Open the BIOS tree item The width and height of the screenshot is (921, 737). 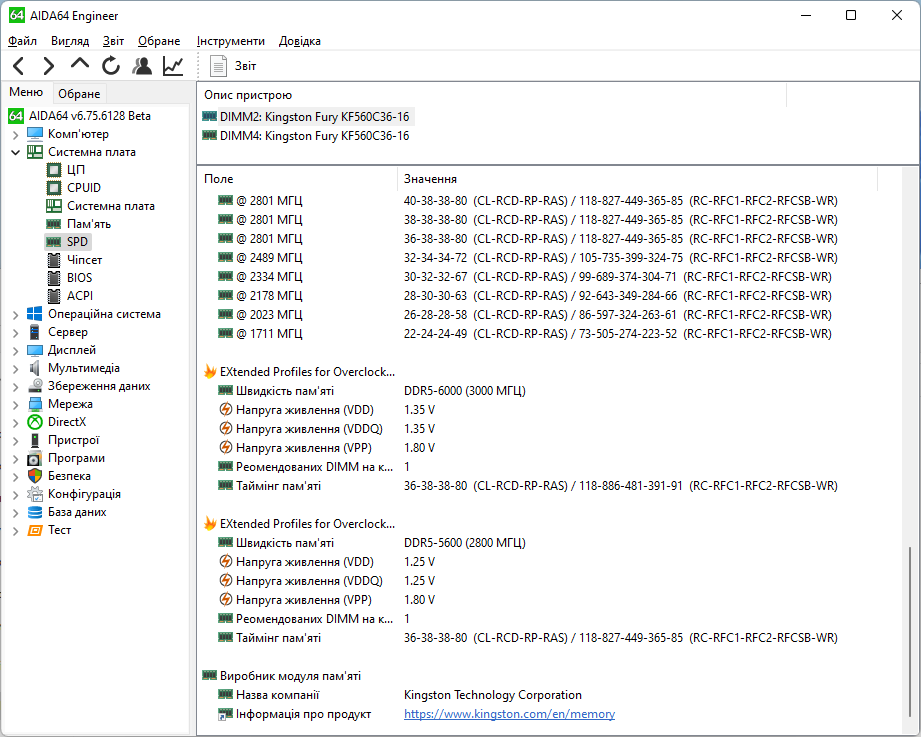[79, 278]
